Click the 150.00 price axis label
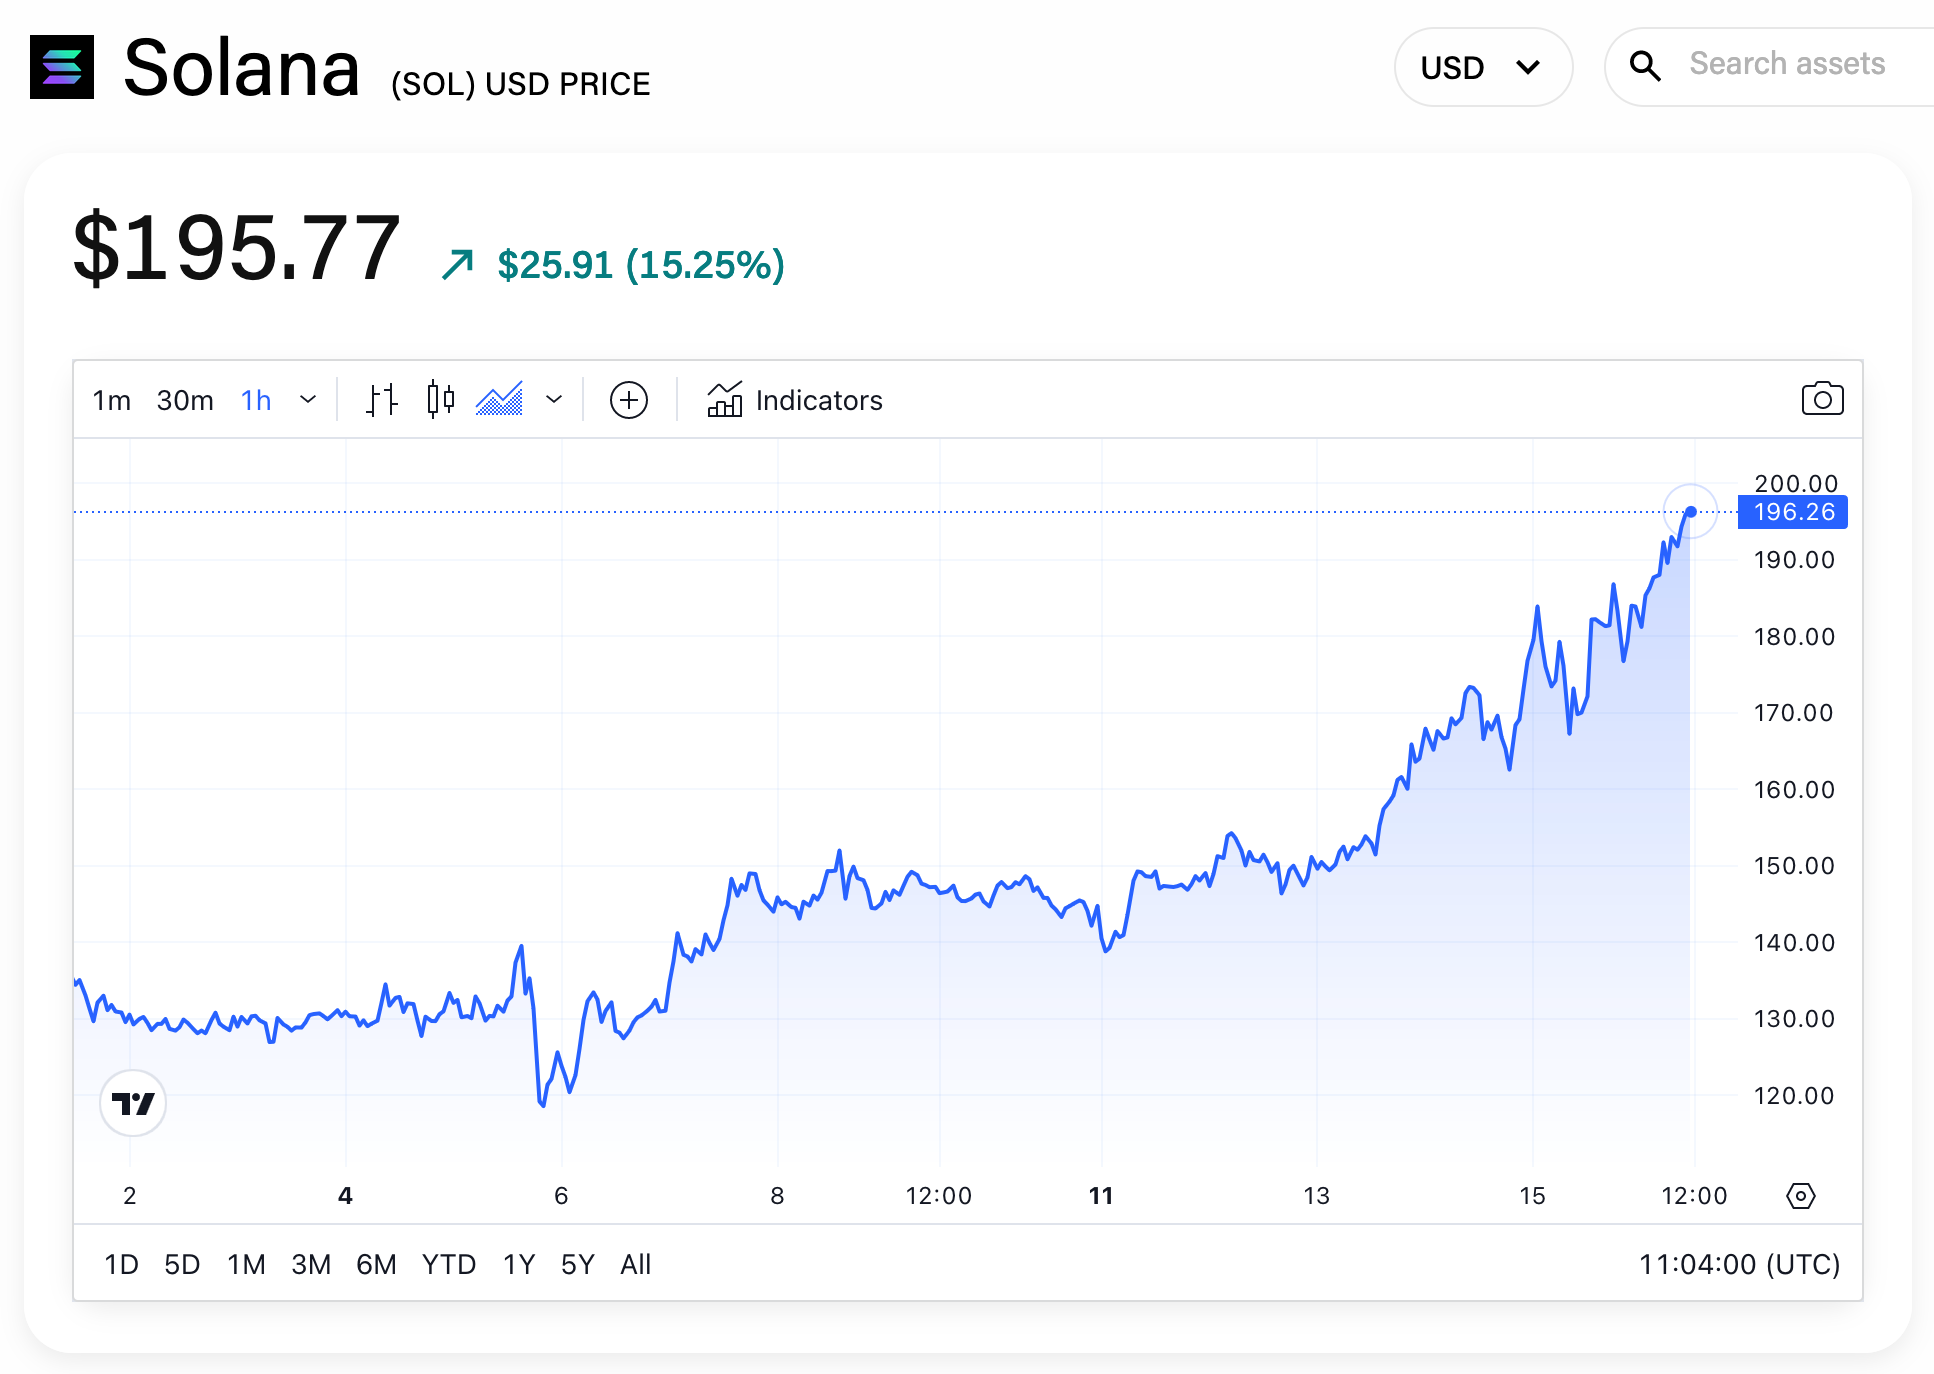Screen dimensions: 1934x1374 [1794, 866]
